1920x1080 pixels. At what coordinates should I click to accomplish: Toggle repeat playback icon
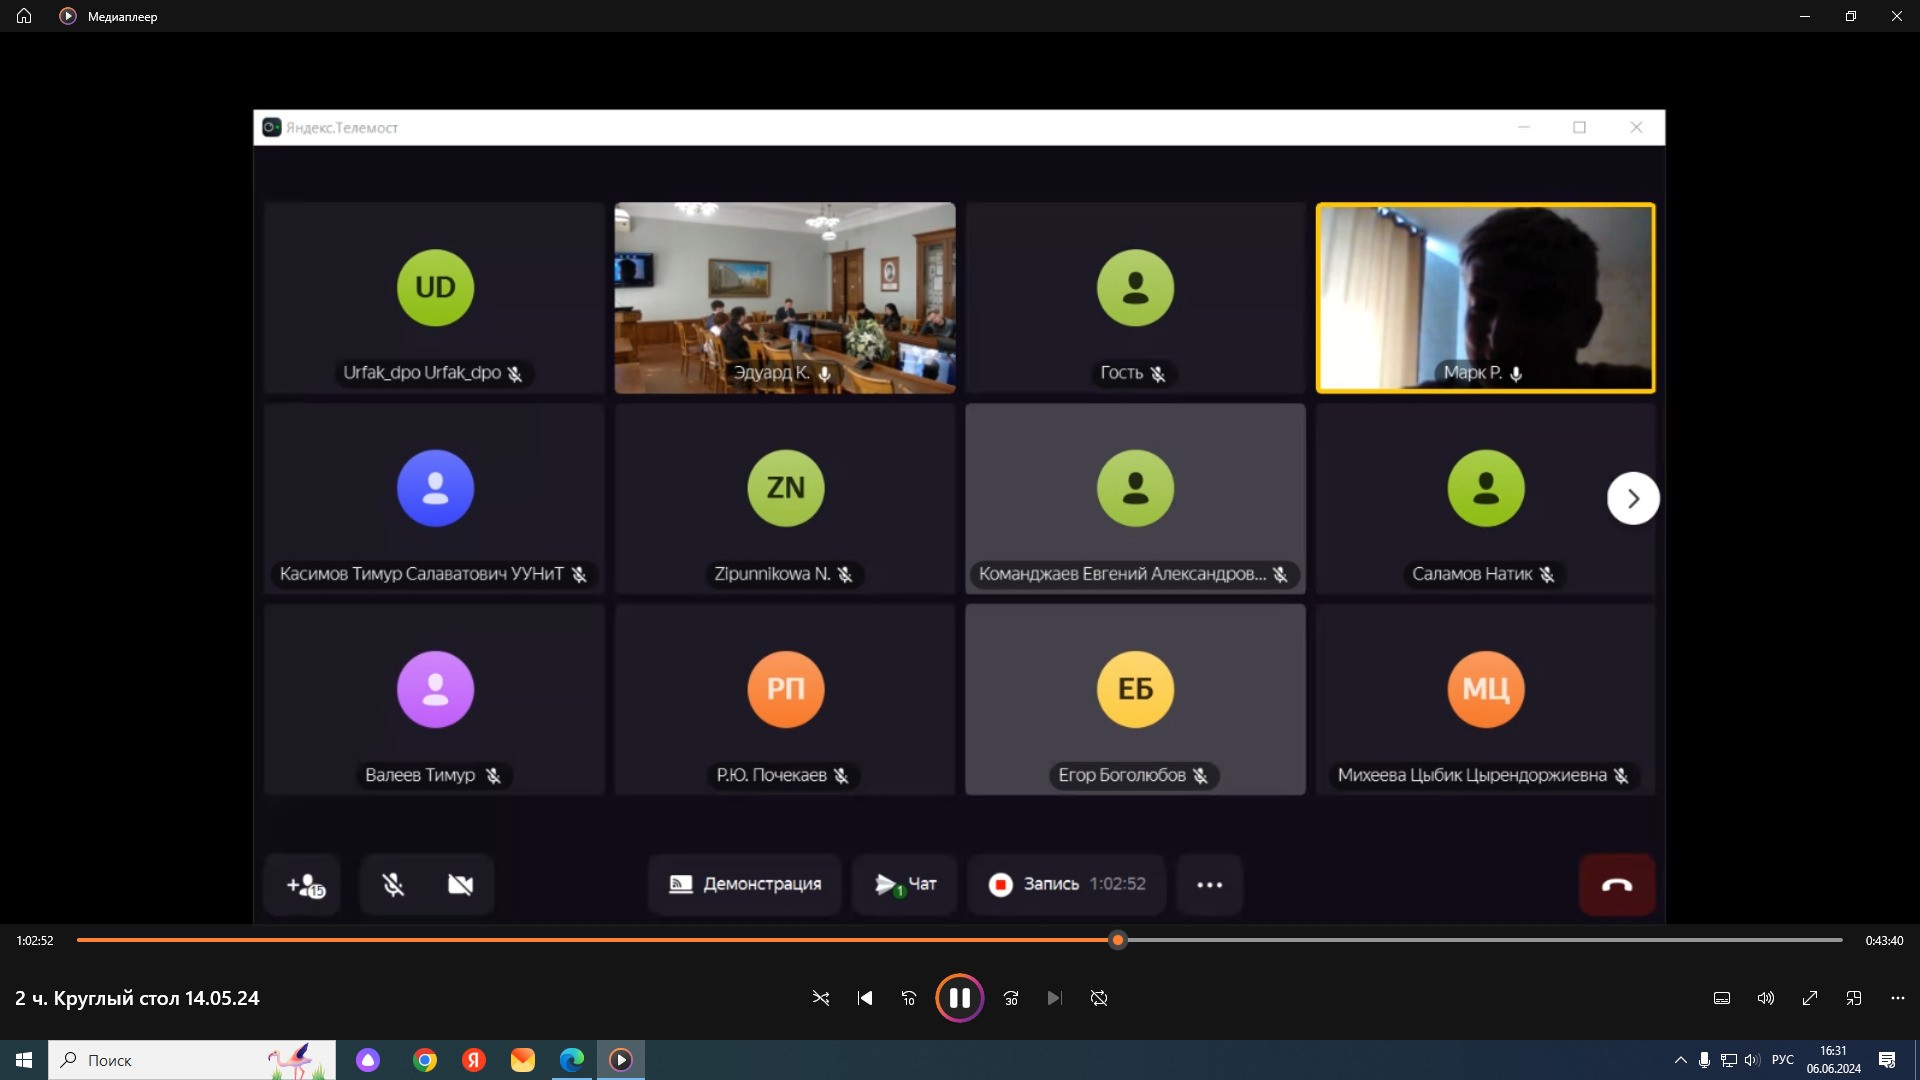(1099, 998)
